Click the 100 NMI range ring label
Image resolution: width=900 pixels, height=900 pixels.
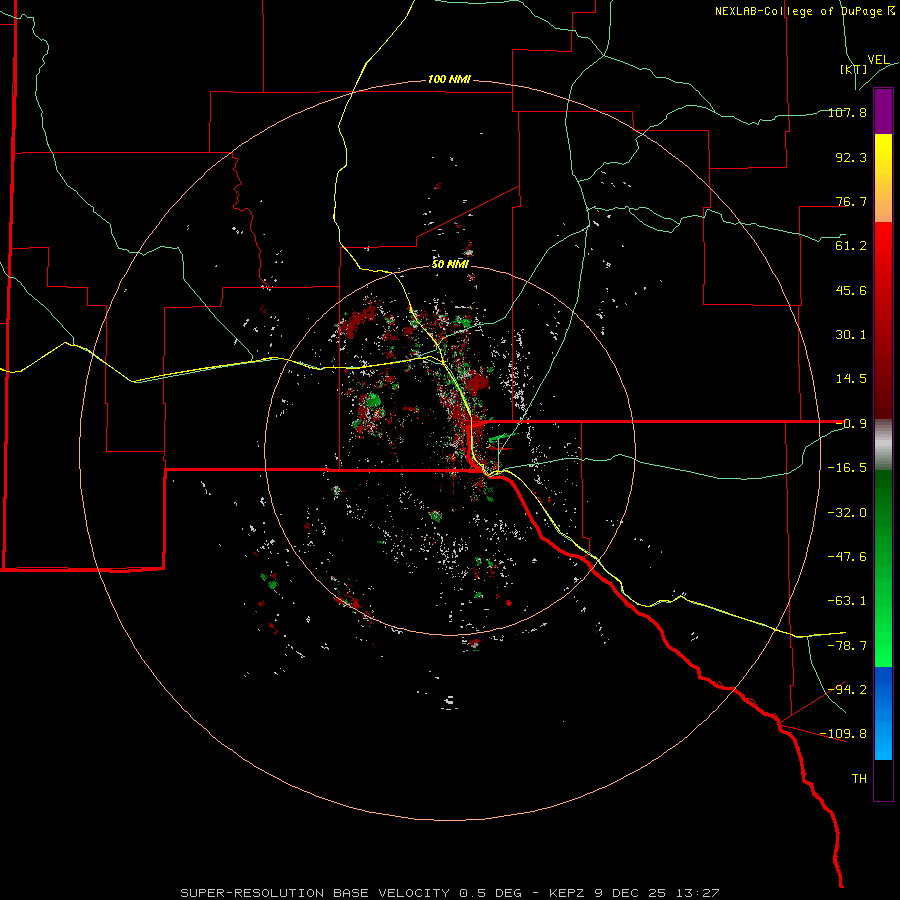449,79
